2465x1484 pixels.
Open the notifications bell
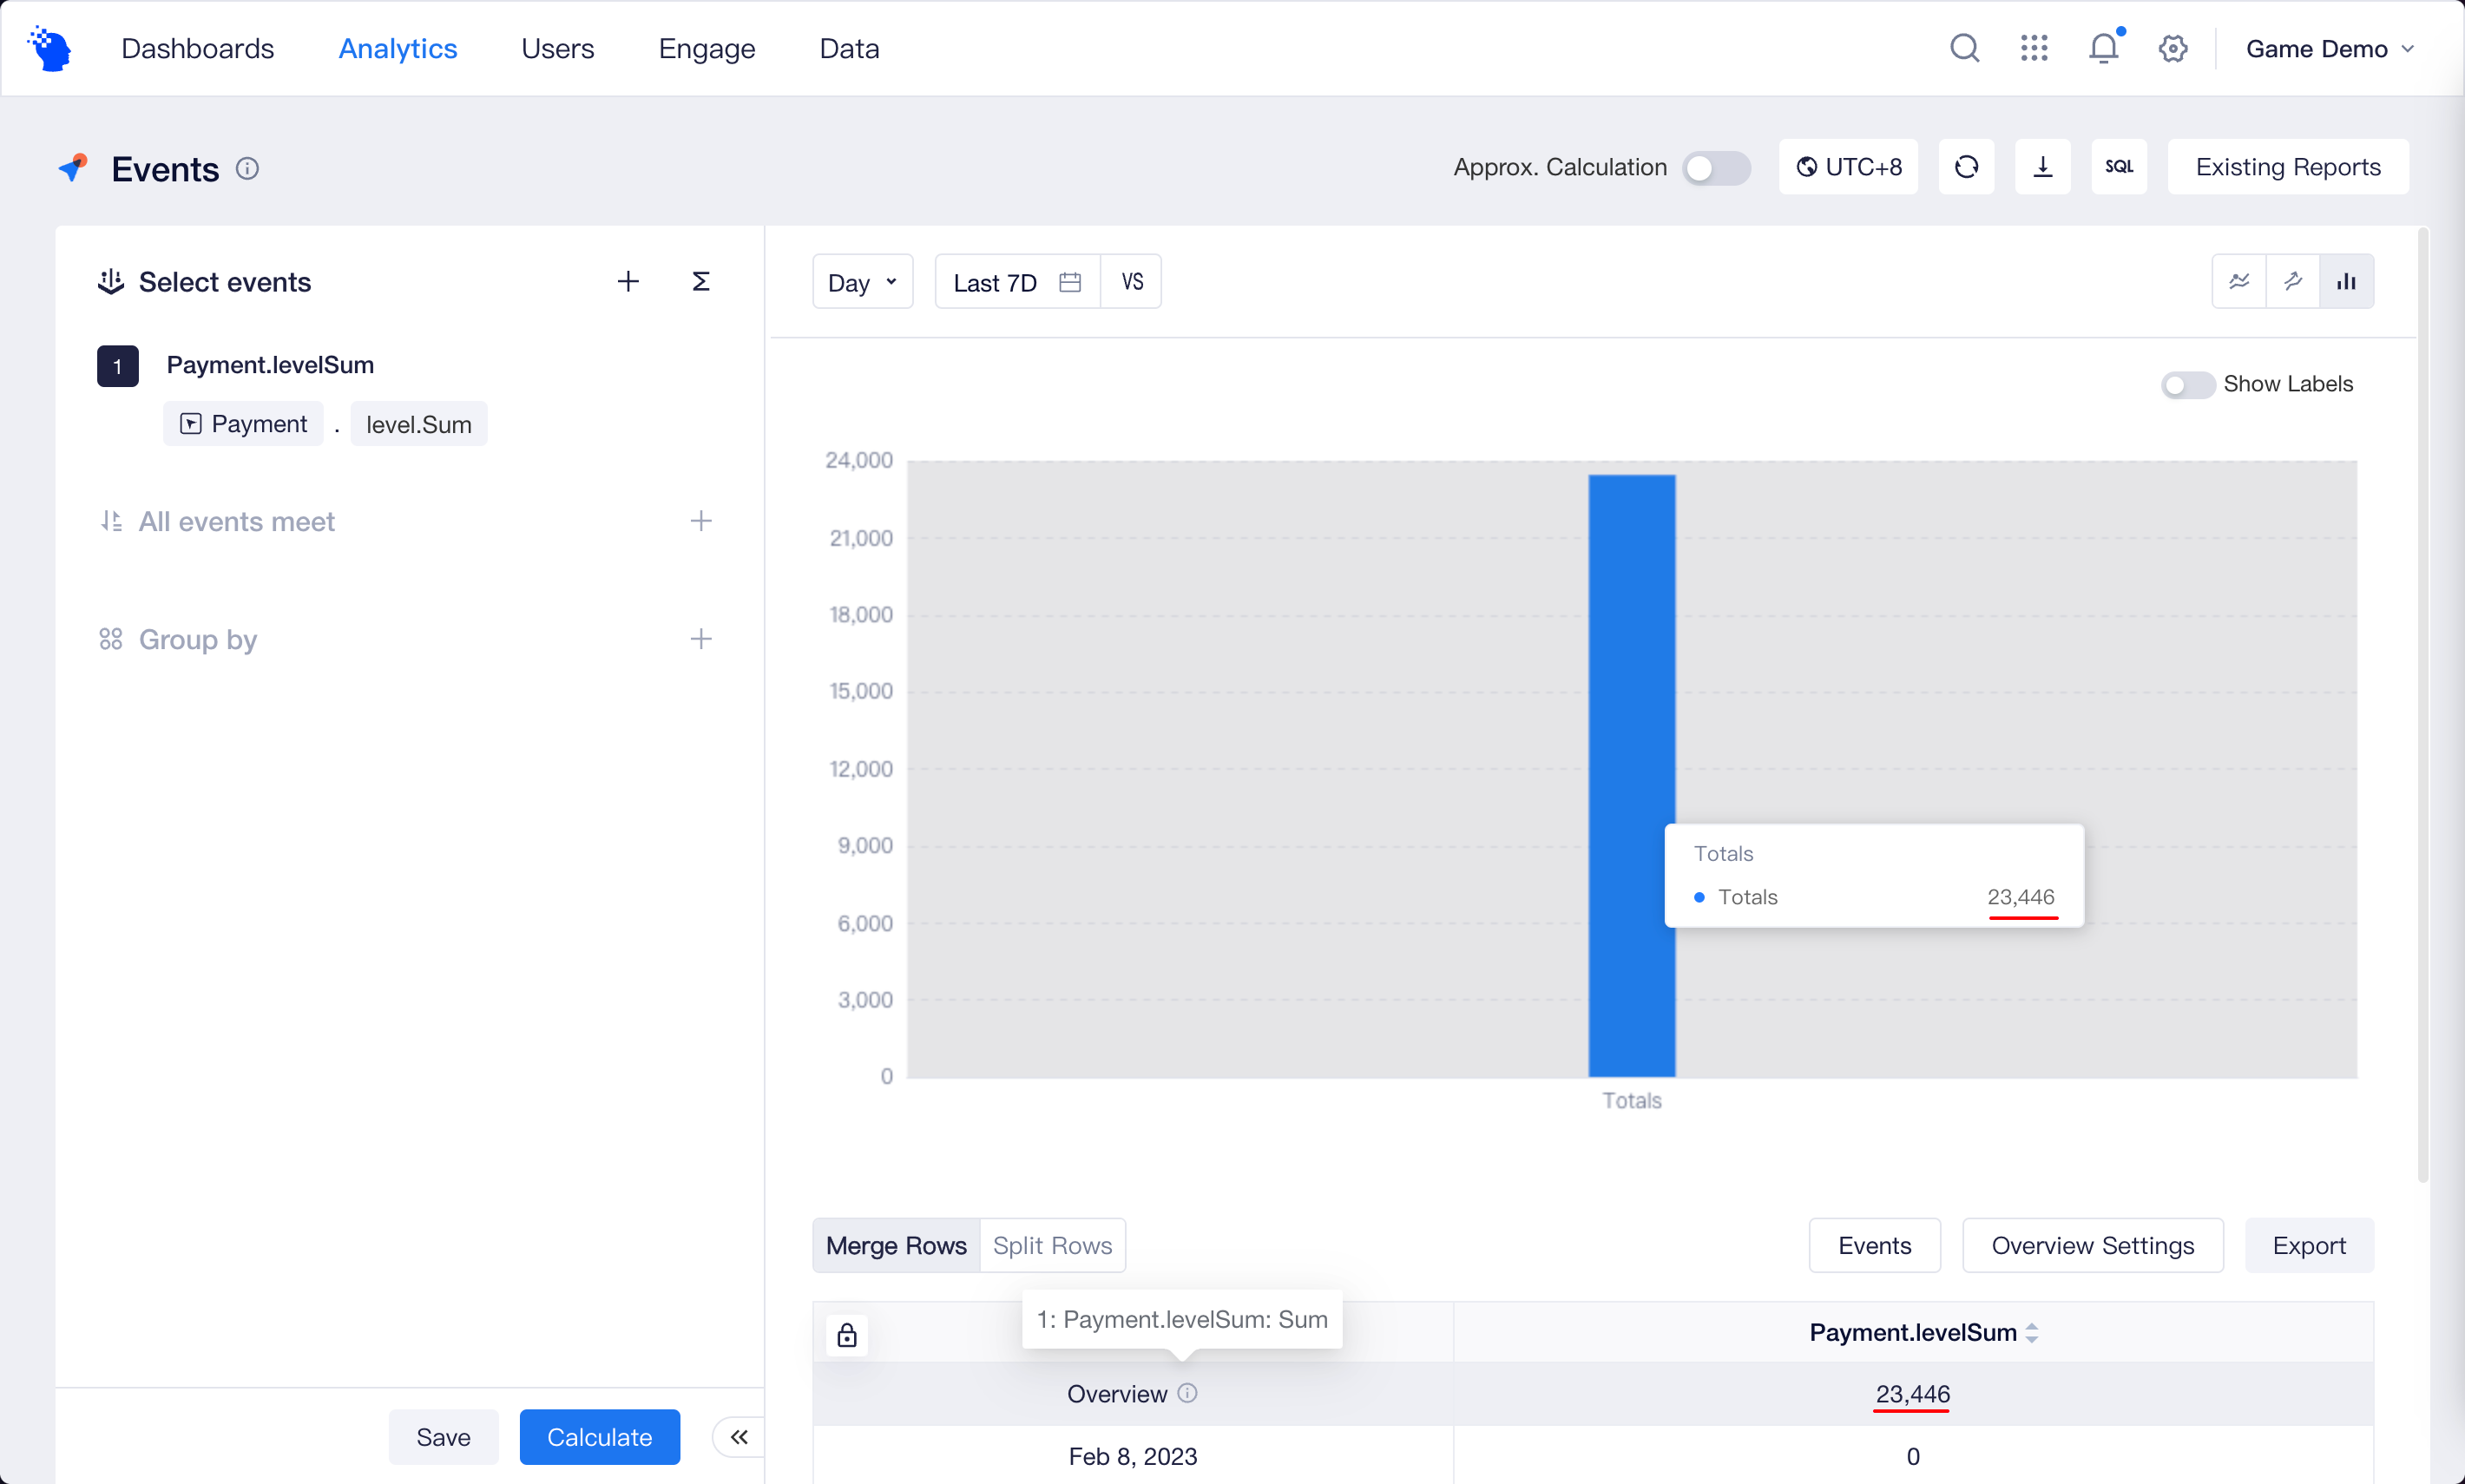click(2104, 48)
